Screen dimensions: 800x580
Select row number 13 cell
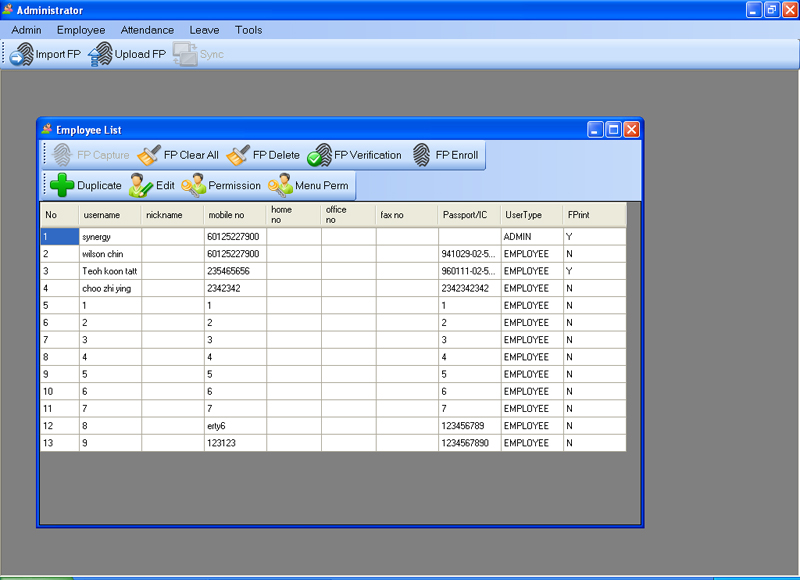pyautogui.click(x=60, y=443)
